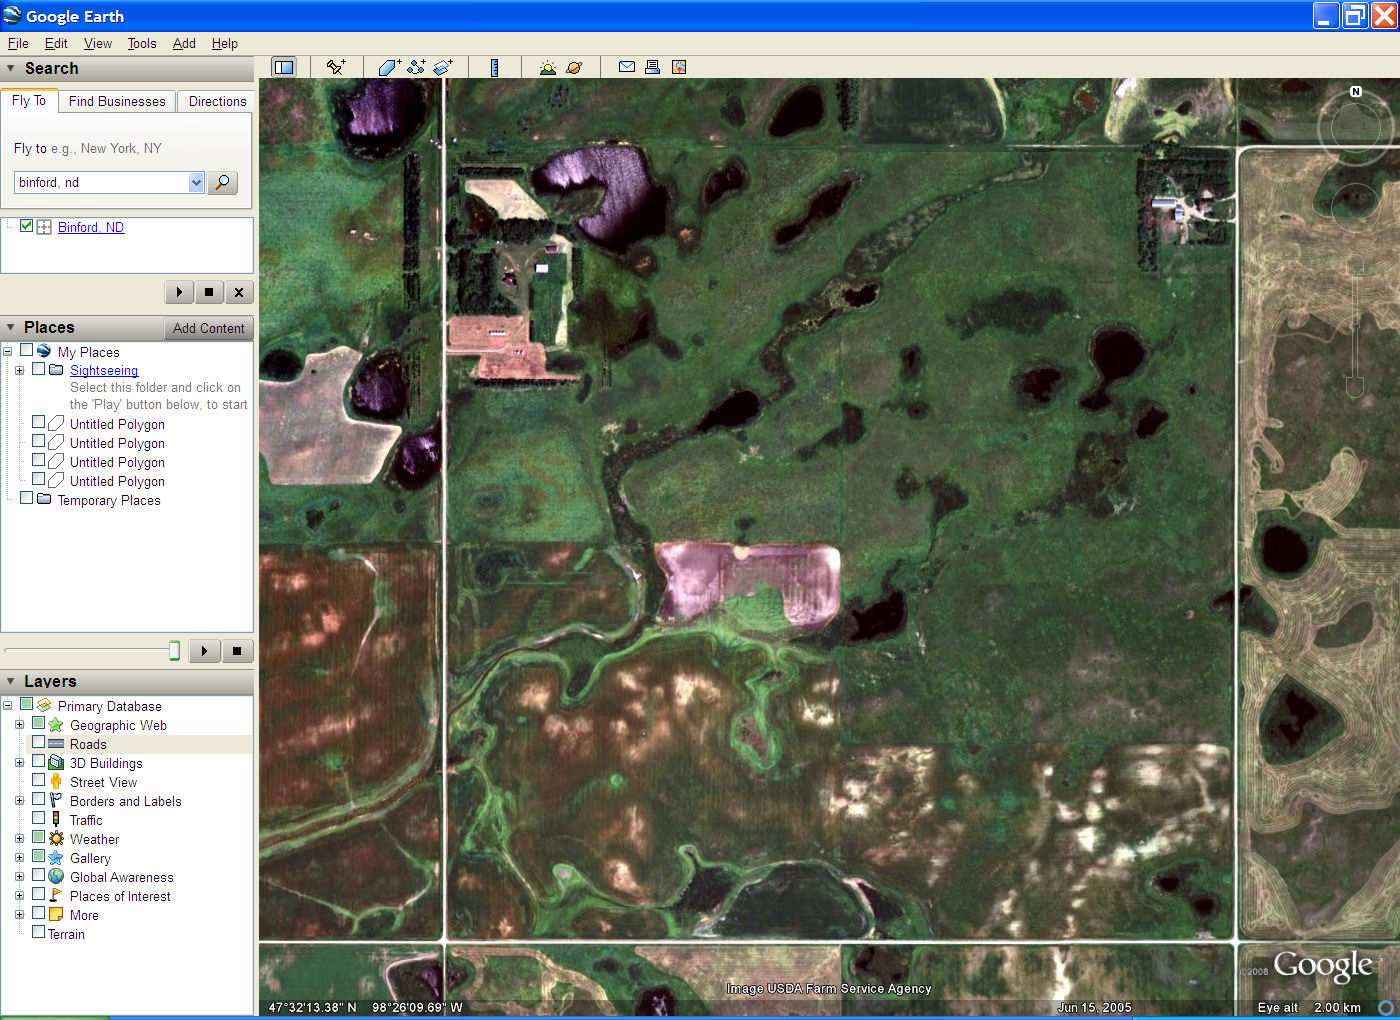This screenshot has width=1400, height=1020.
Task: Collapse the Places panel triangle
Action: coord(11,328)
